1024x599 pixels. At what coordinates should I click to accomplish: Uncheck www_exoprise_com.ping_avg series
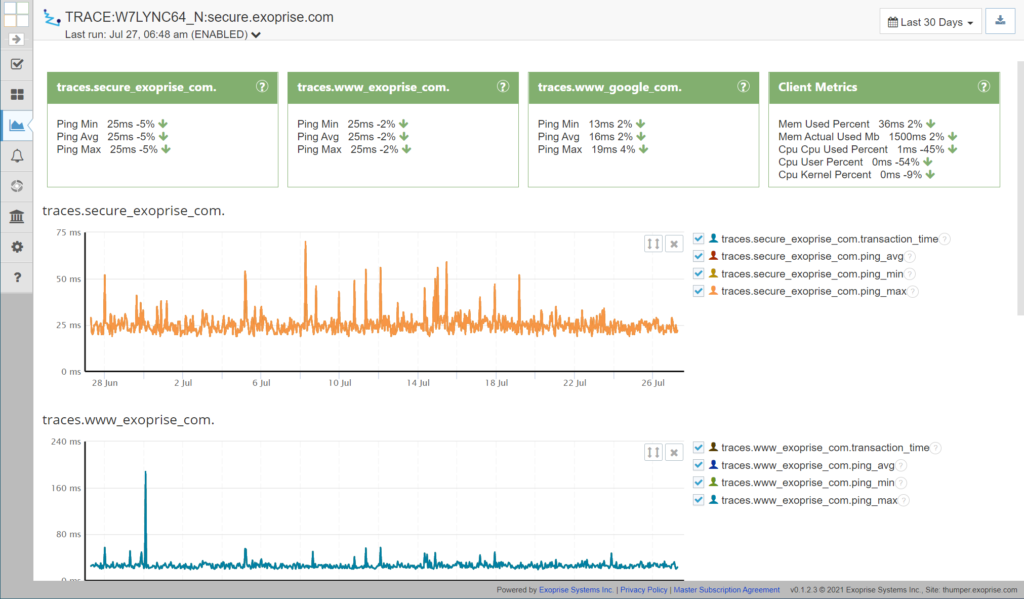pos(698,465)
